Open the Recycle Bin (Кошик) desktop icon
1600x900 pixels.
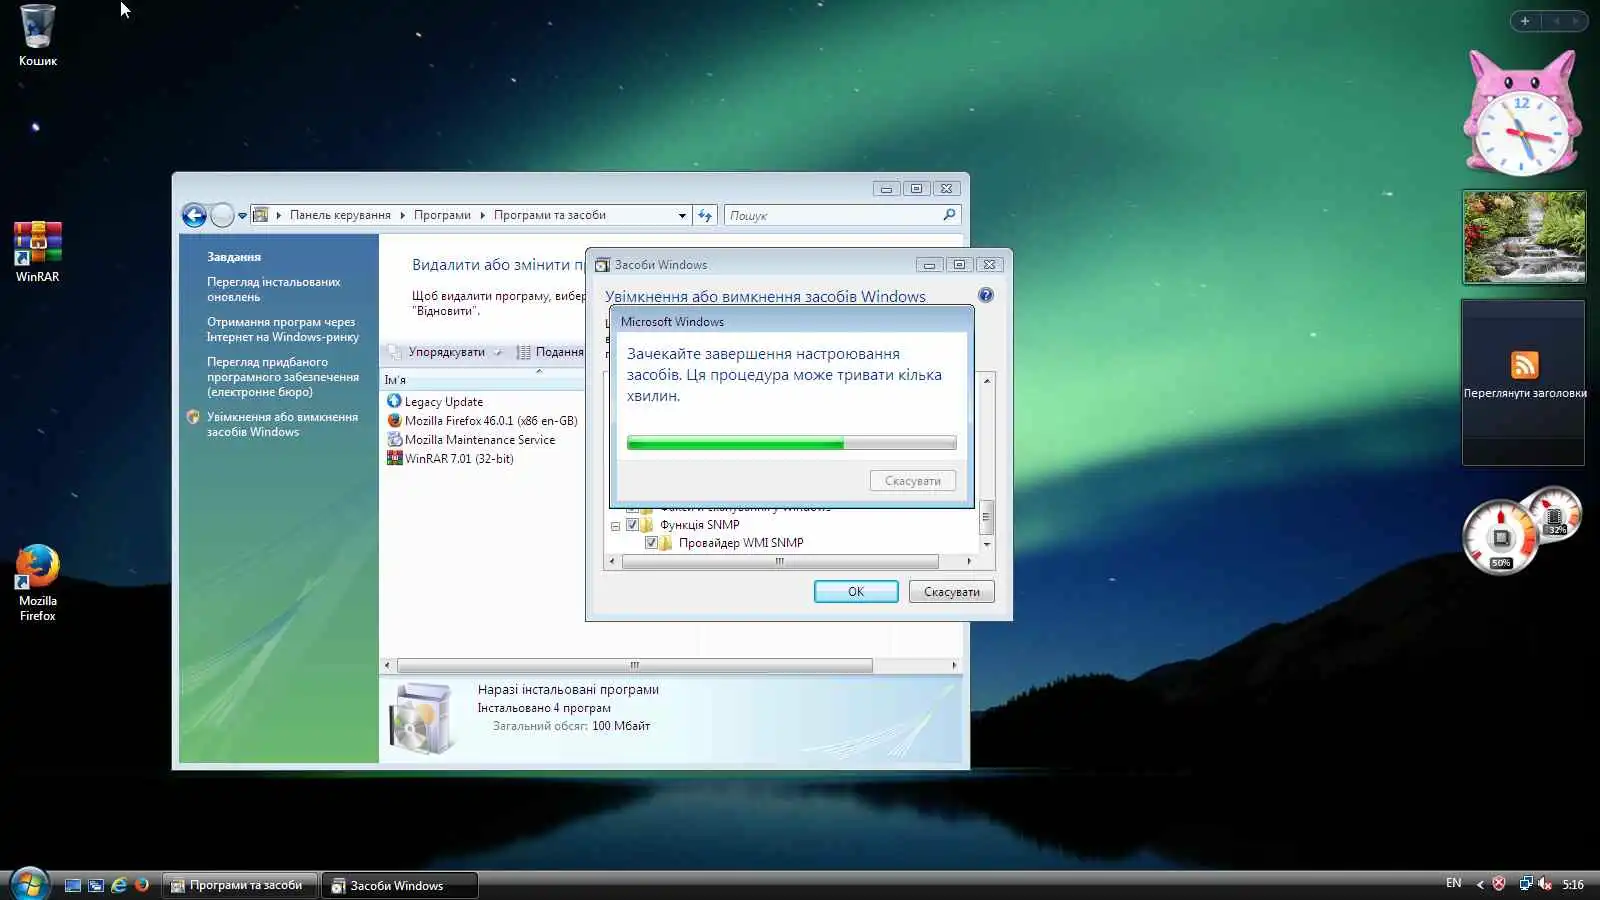tap(38, 35)
